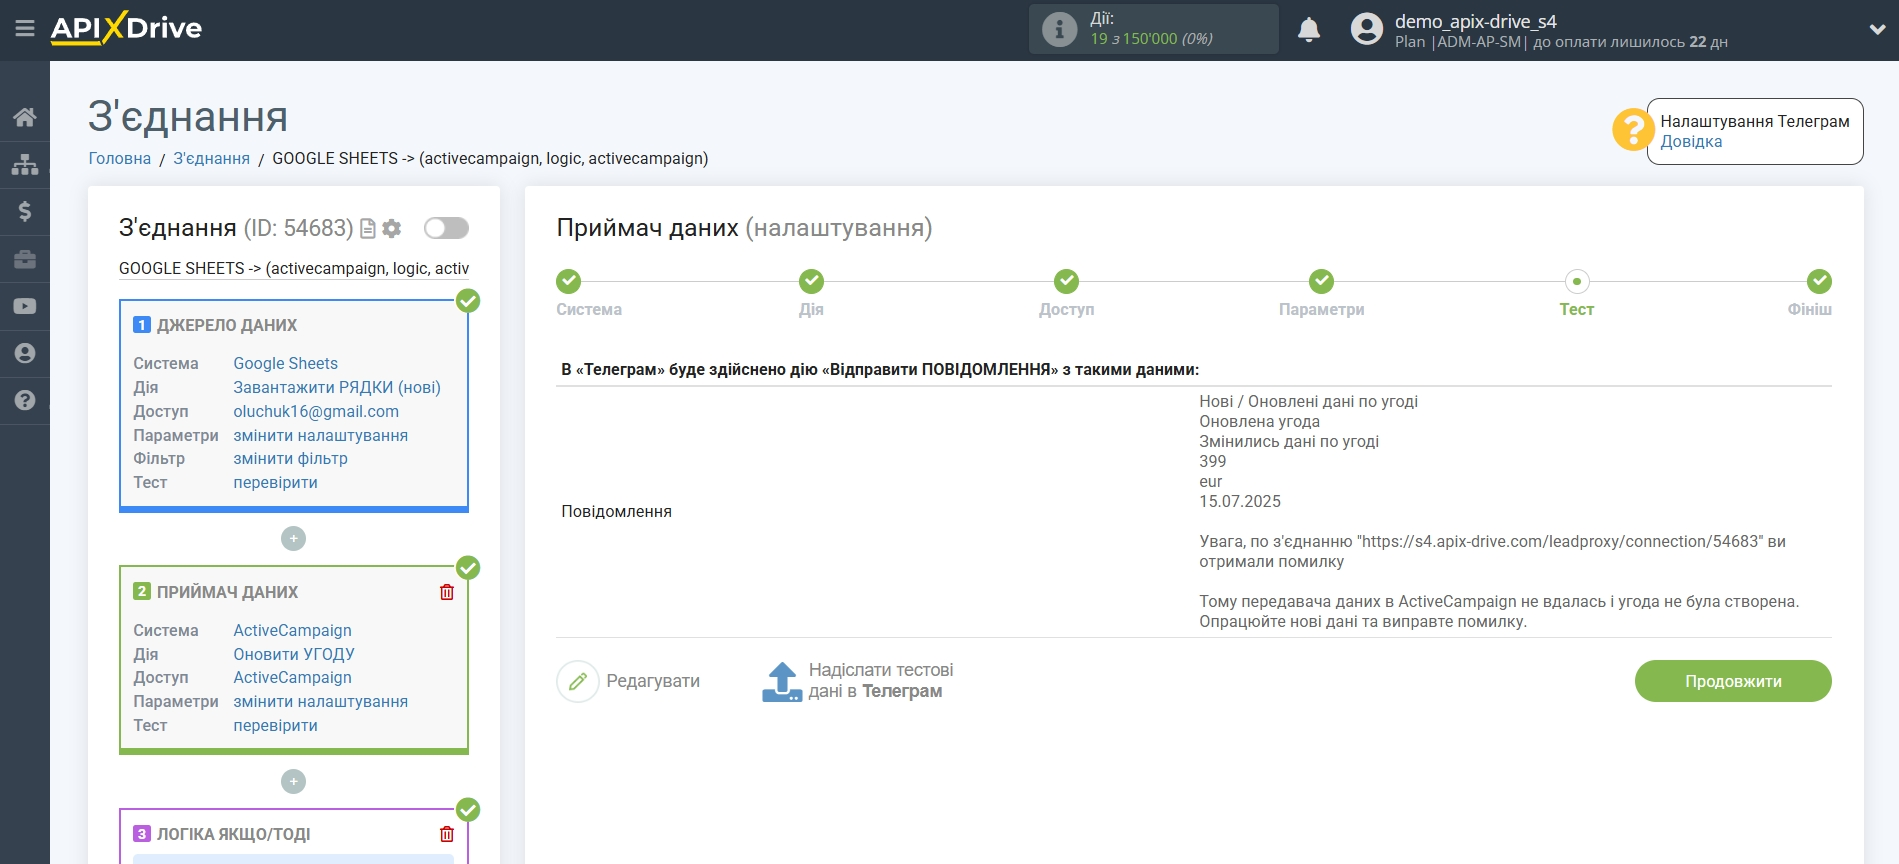Click the upload test data icon
The height and width of the screenshot is (864, 1899).
tap(782, 681)
